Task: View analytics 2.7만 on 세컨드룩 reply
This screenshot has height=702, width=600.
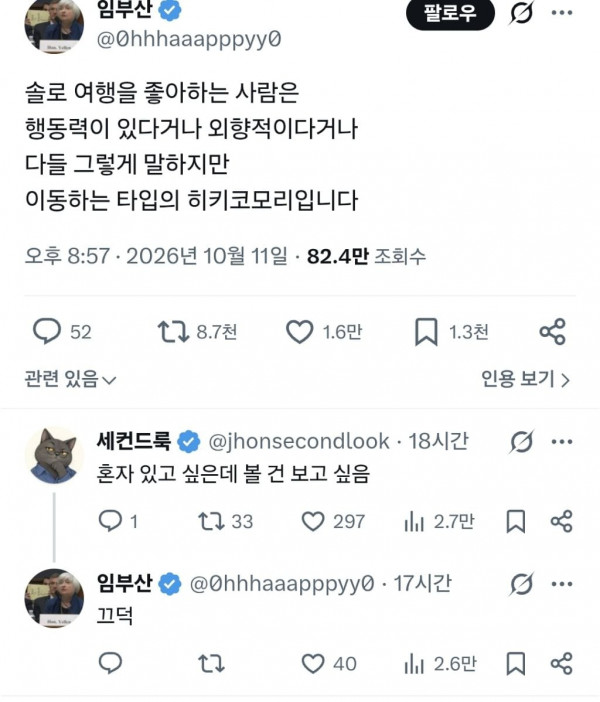Action: pyautogui.click(x=439, y=522)
